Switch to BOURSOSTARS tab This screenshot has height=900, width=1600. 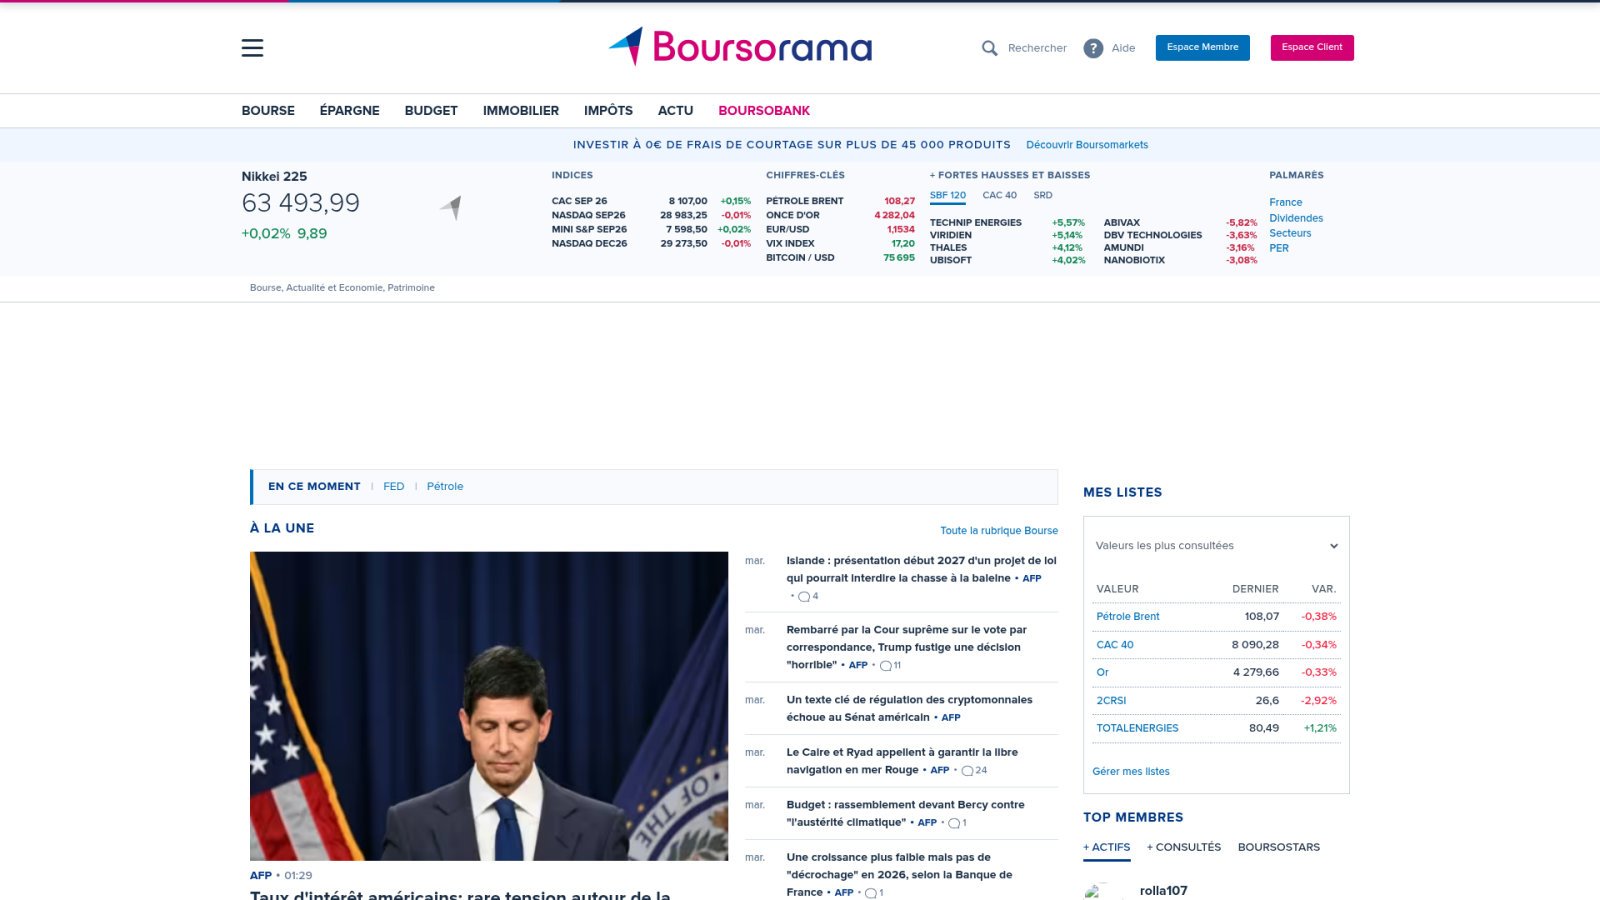tap(1279, 847)
